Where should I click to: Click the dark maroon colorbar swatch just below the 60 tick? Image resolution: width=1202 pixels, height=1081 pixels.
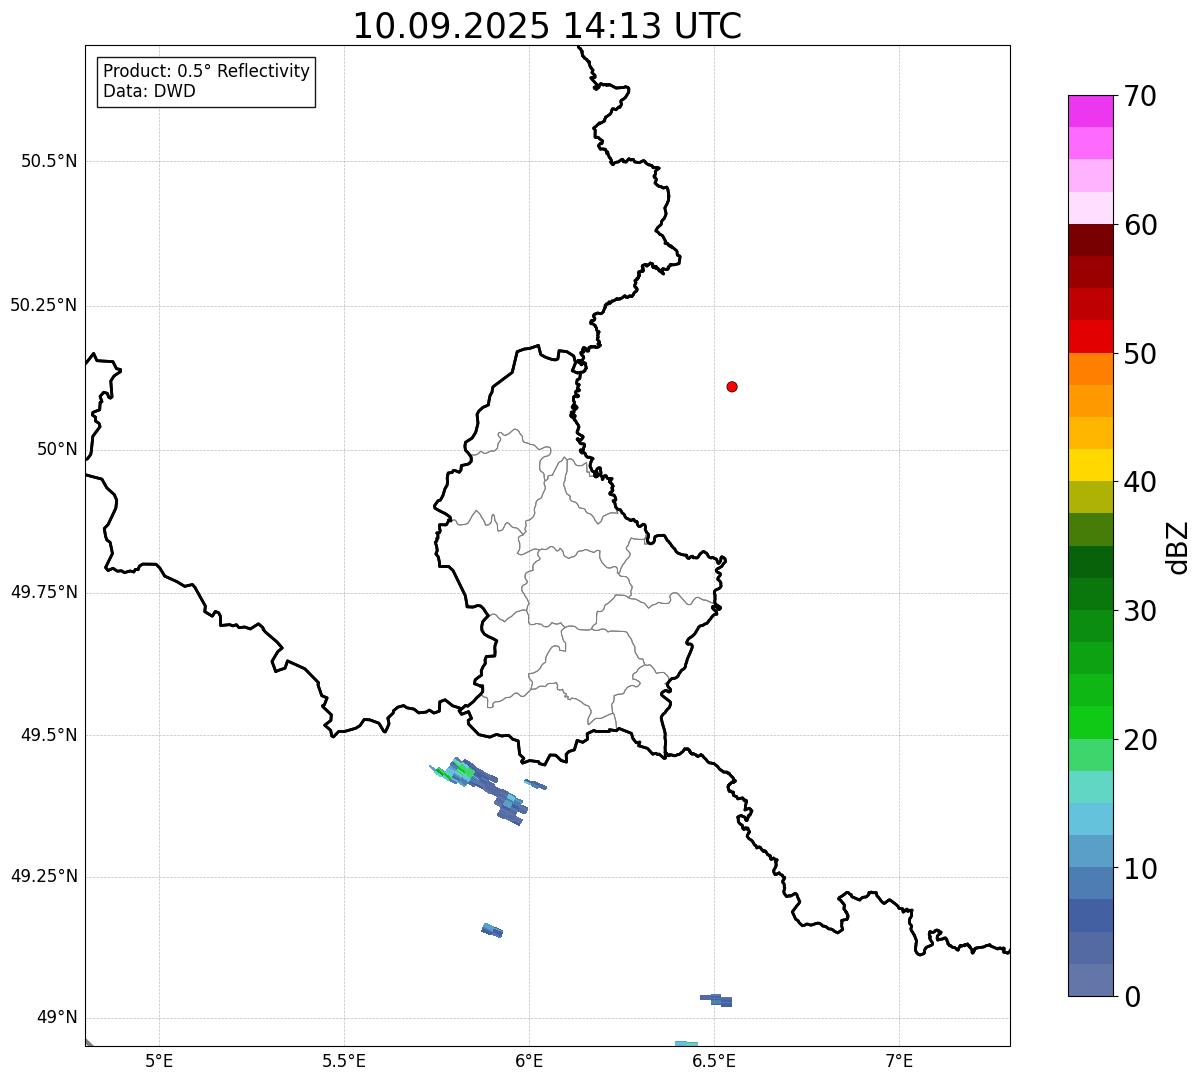click(1090, 240)
